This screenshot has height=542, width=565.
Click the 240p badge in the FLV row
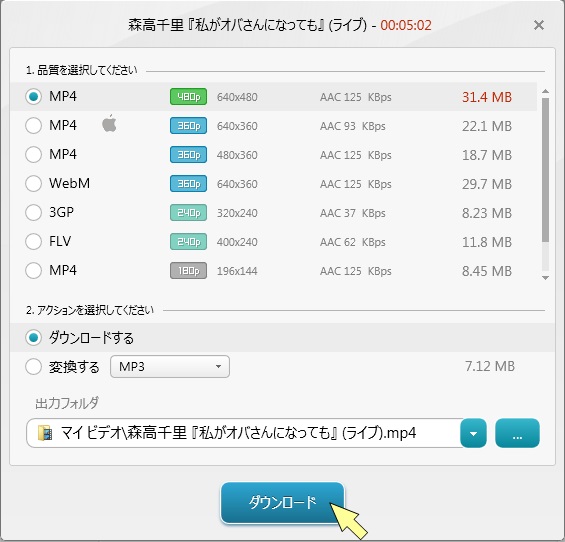(x=188, y=241)
